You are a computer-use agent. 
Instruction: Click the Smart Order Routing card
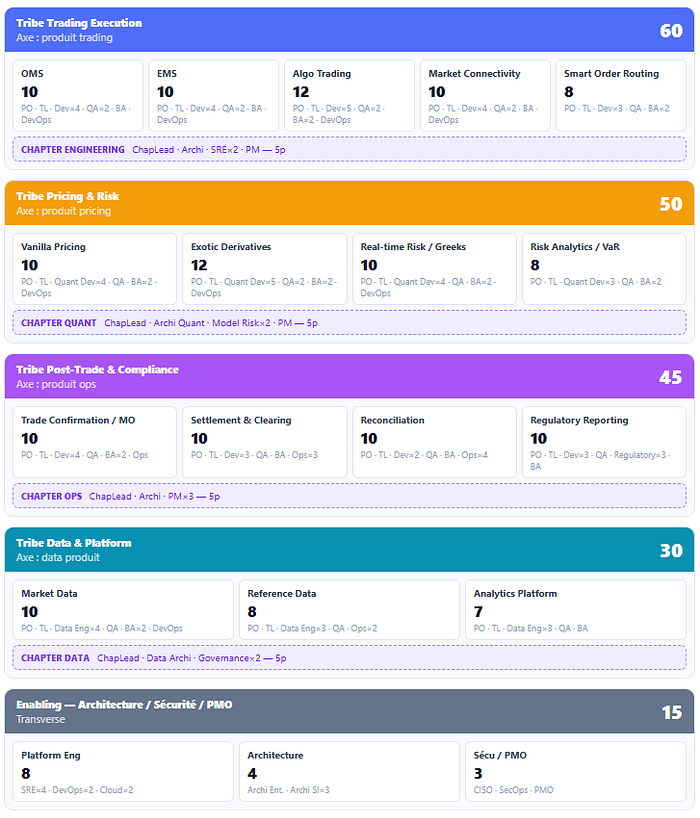click(x=621, y=95)
